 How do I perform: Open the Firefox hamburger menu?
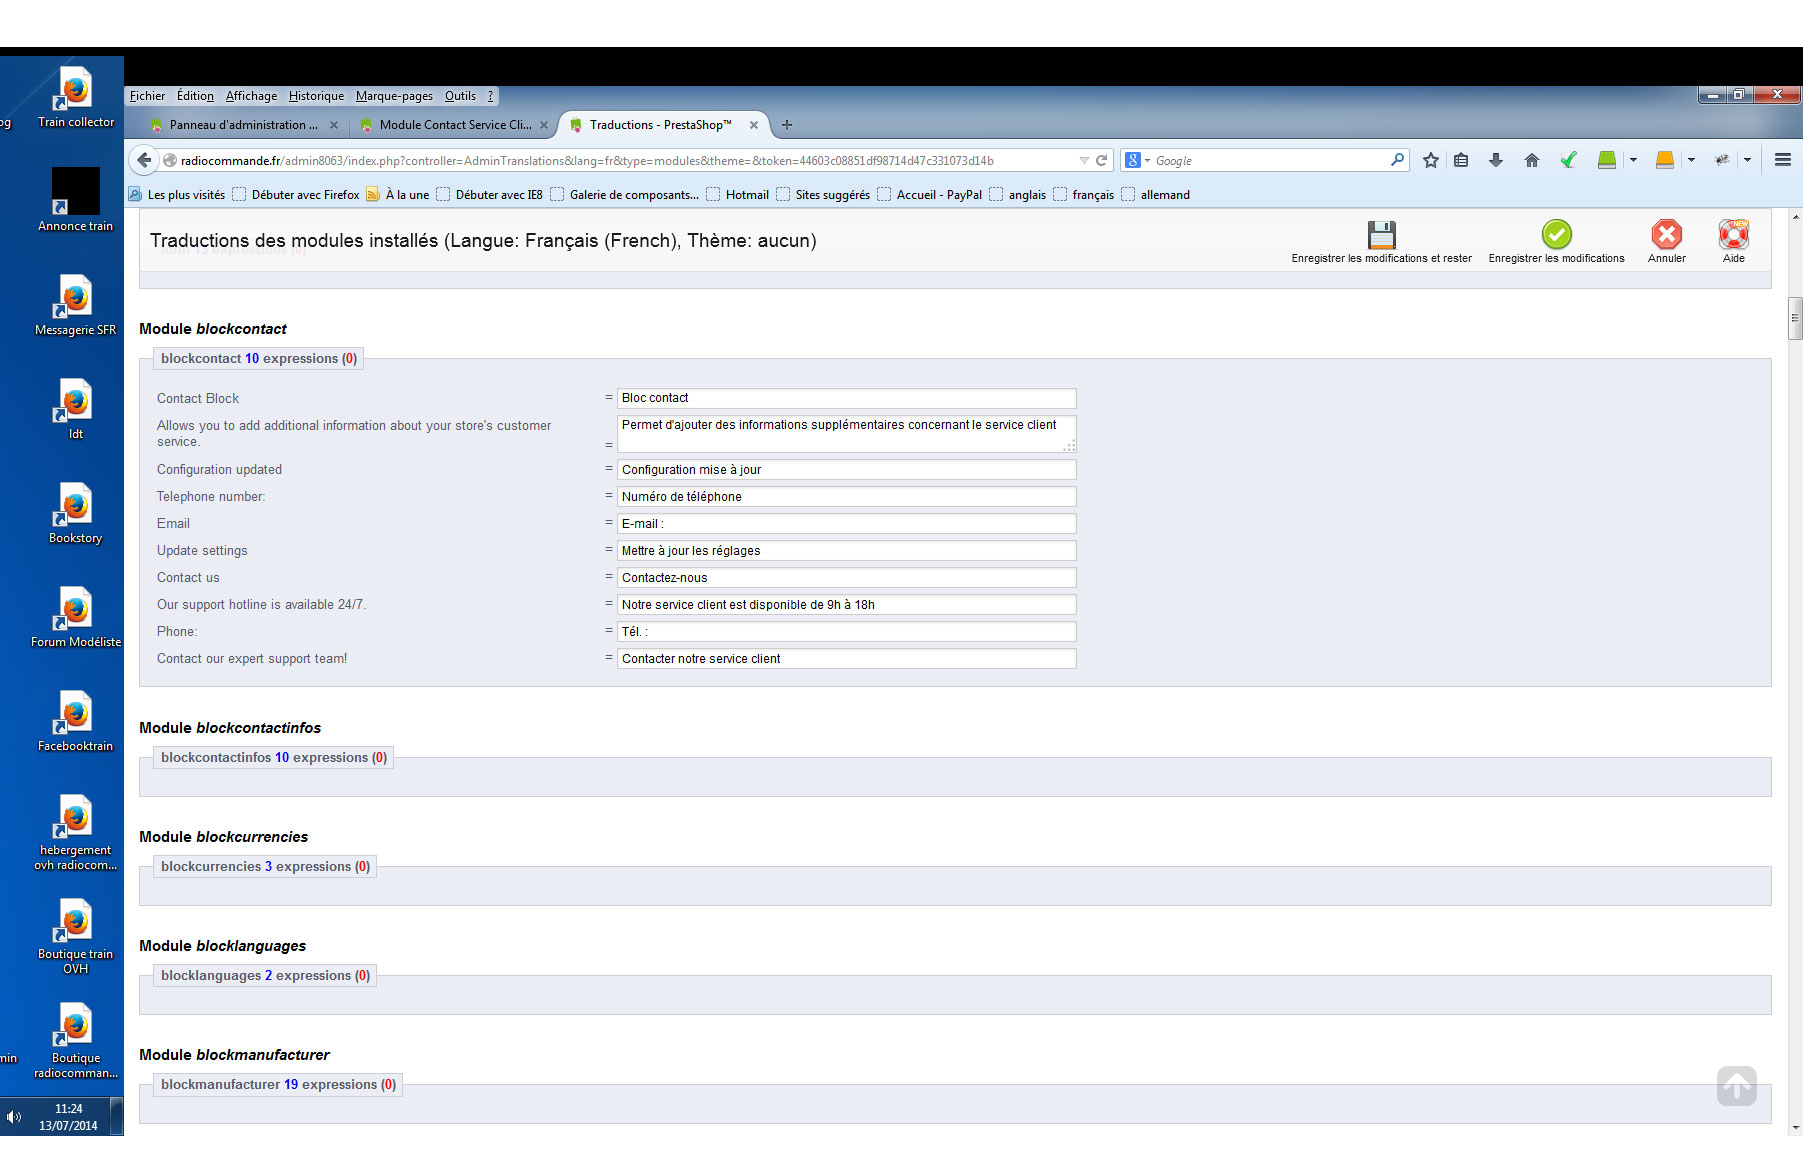pyautogui.click(x=1782, y=160)
